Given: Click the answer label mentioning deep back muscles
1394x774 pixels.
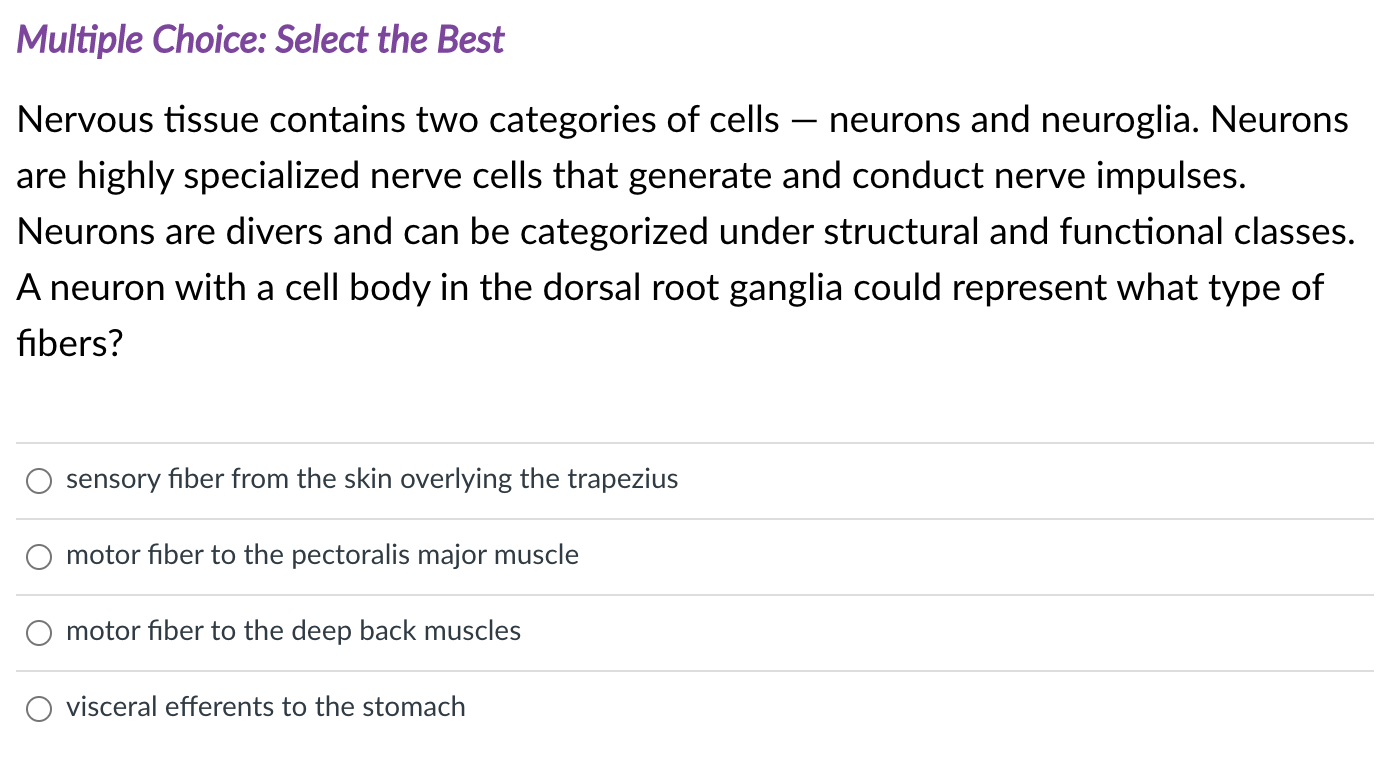Looking at the screenshot, I should click(x=293, y=632).
